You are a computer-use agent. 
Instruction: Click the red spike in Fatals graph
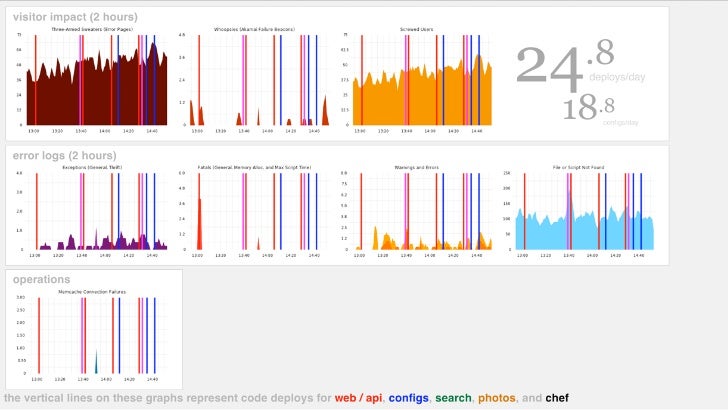pyautogui.click(x=200, y=224)
